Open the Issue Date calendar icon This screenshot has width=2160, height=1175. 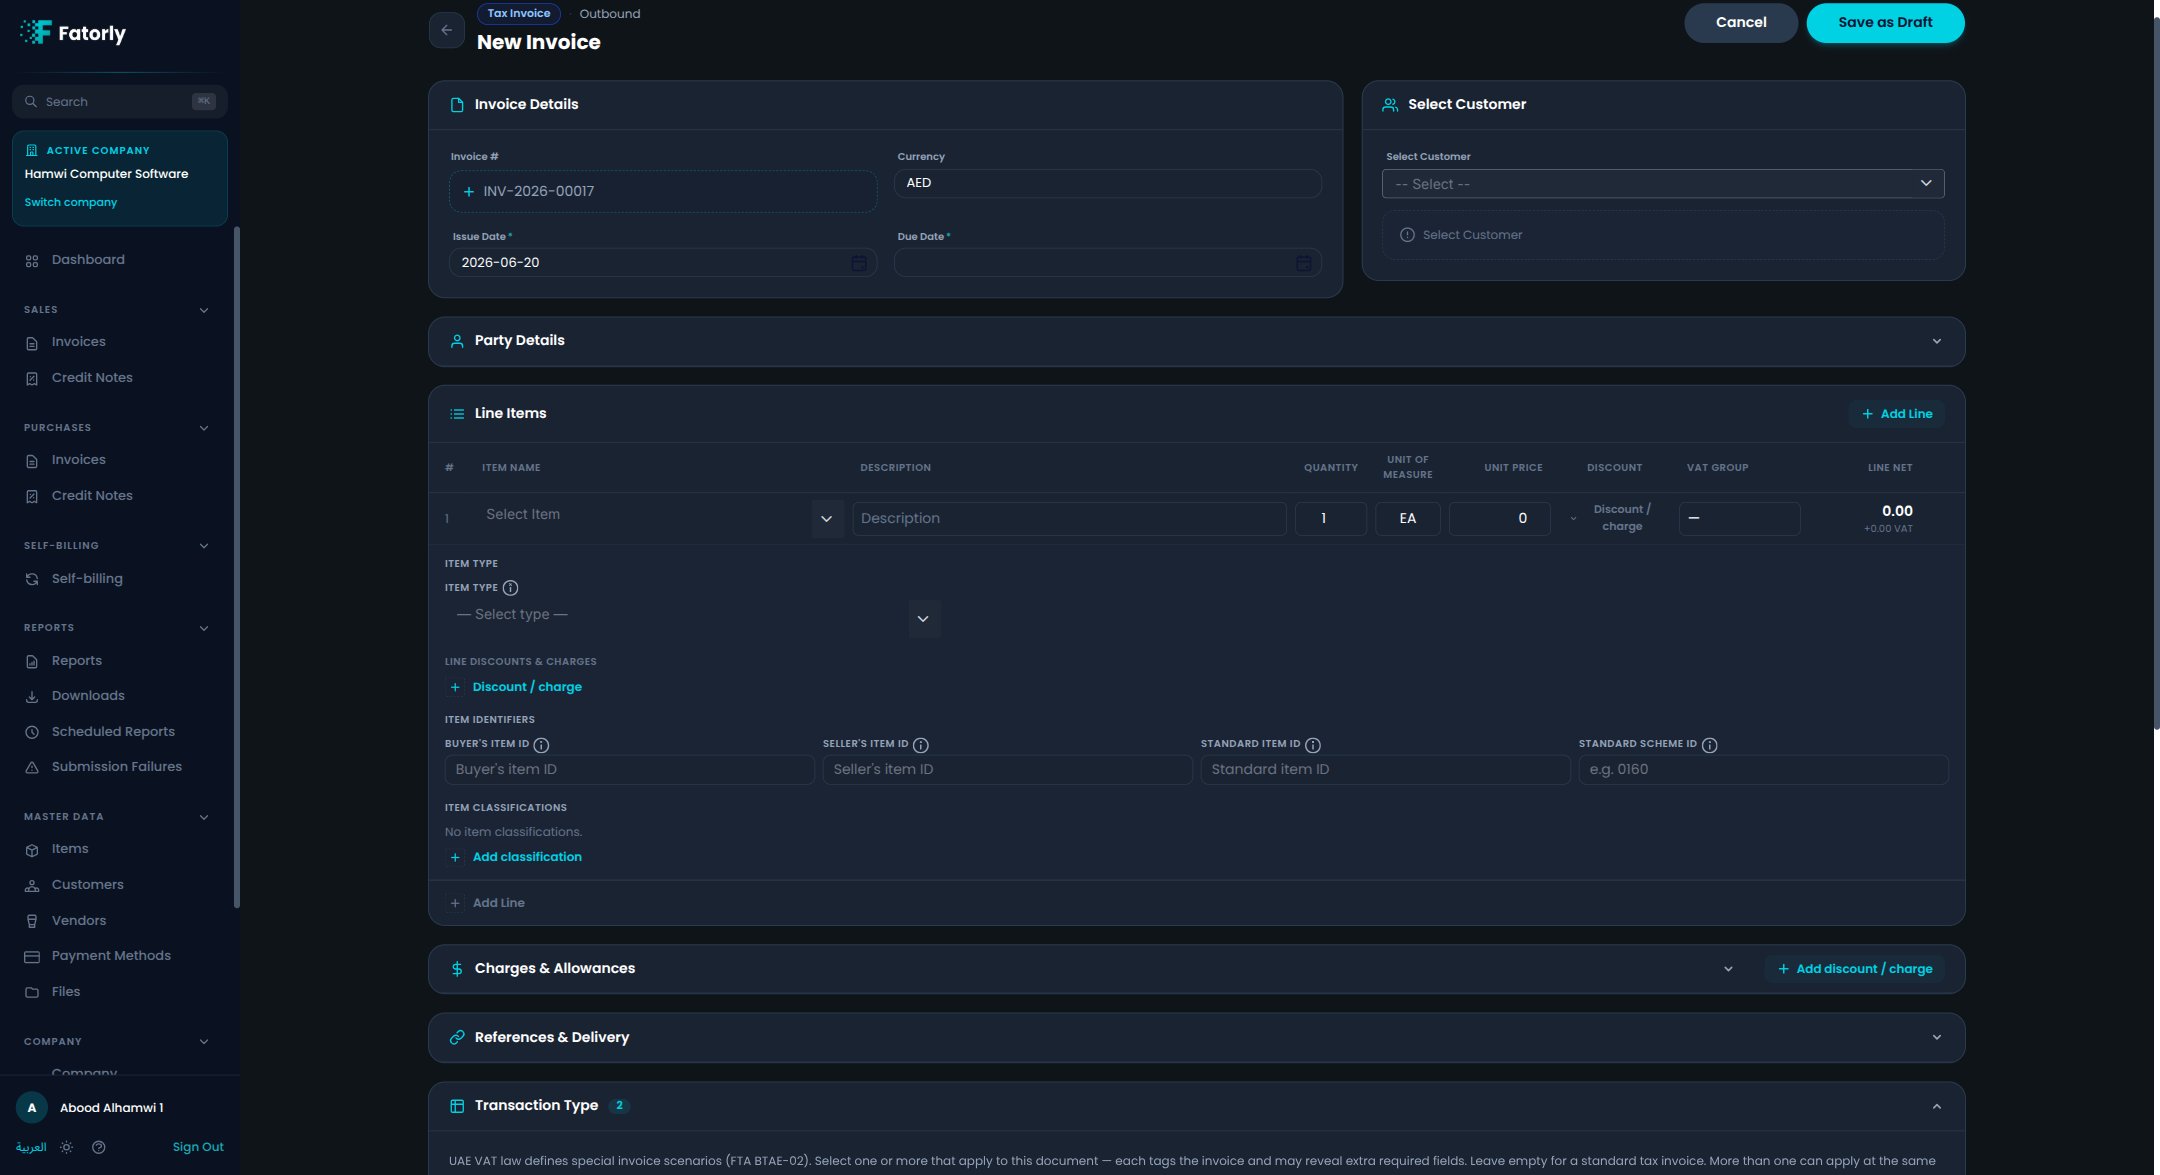859,263
